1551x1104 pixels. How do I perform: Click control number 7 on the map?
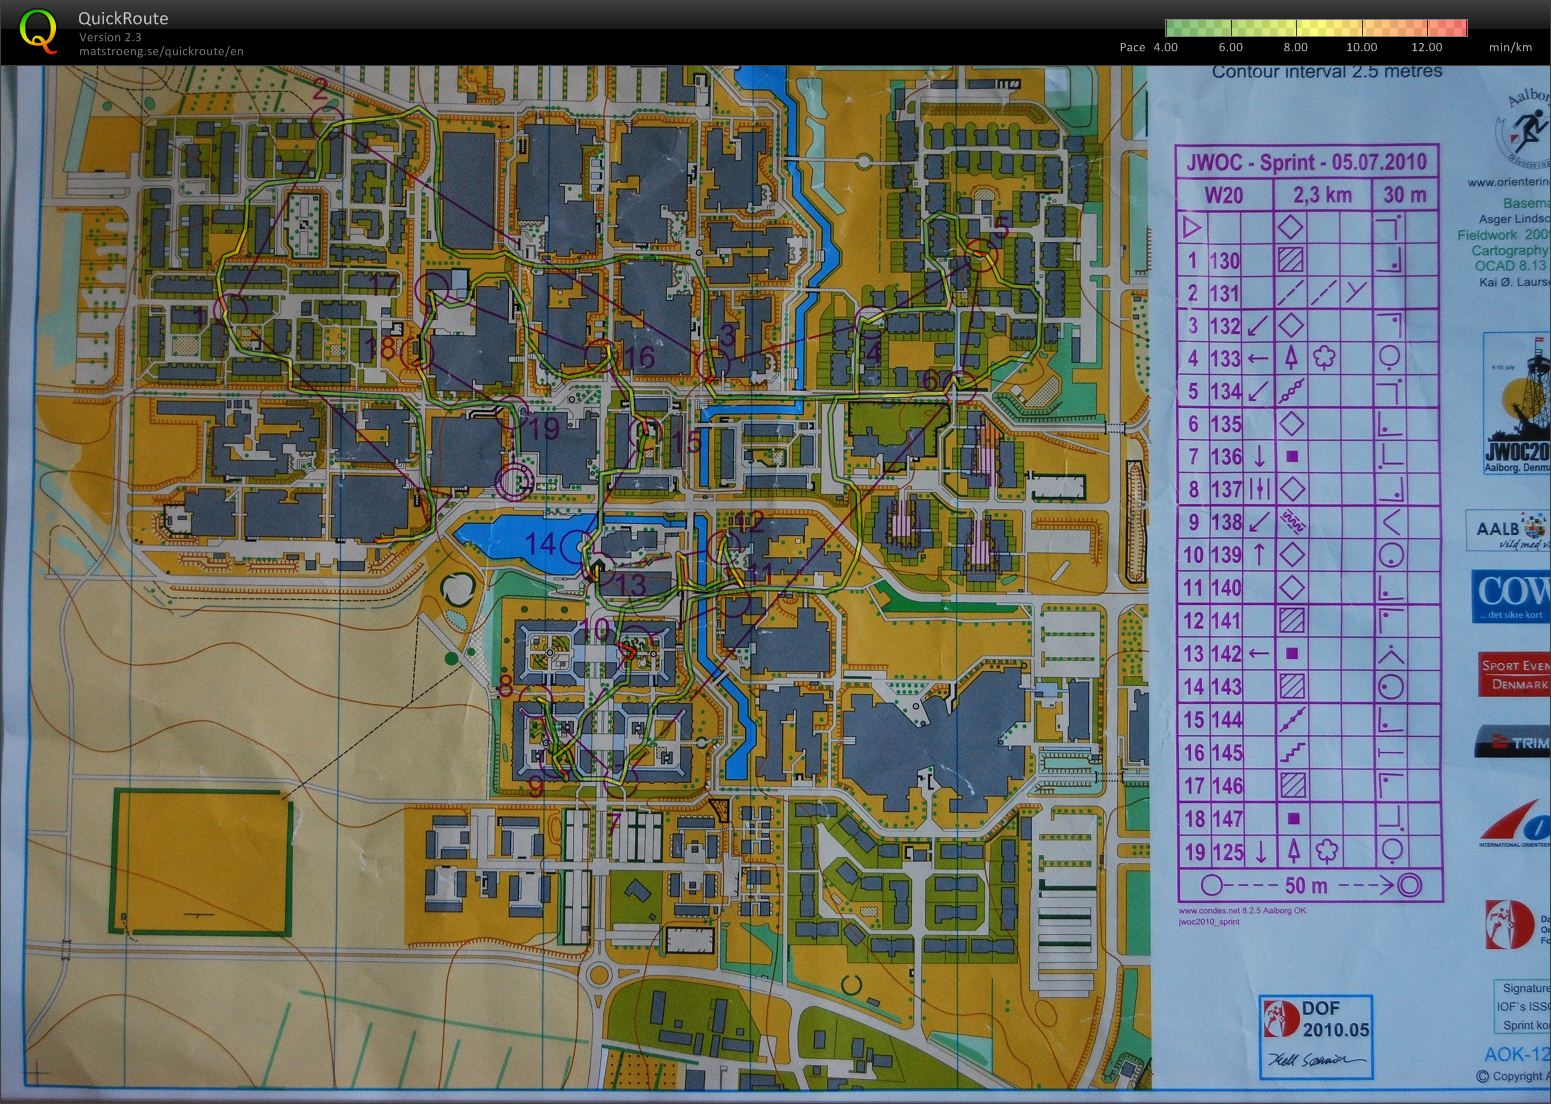pyautogui.click(x=614, y=822)
